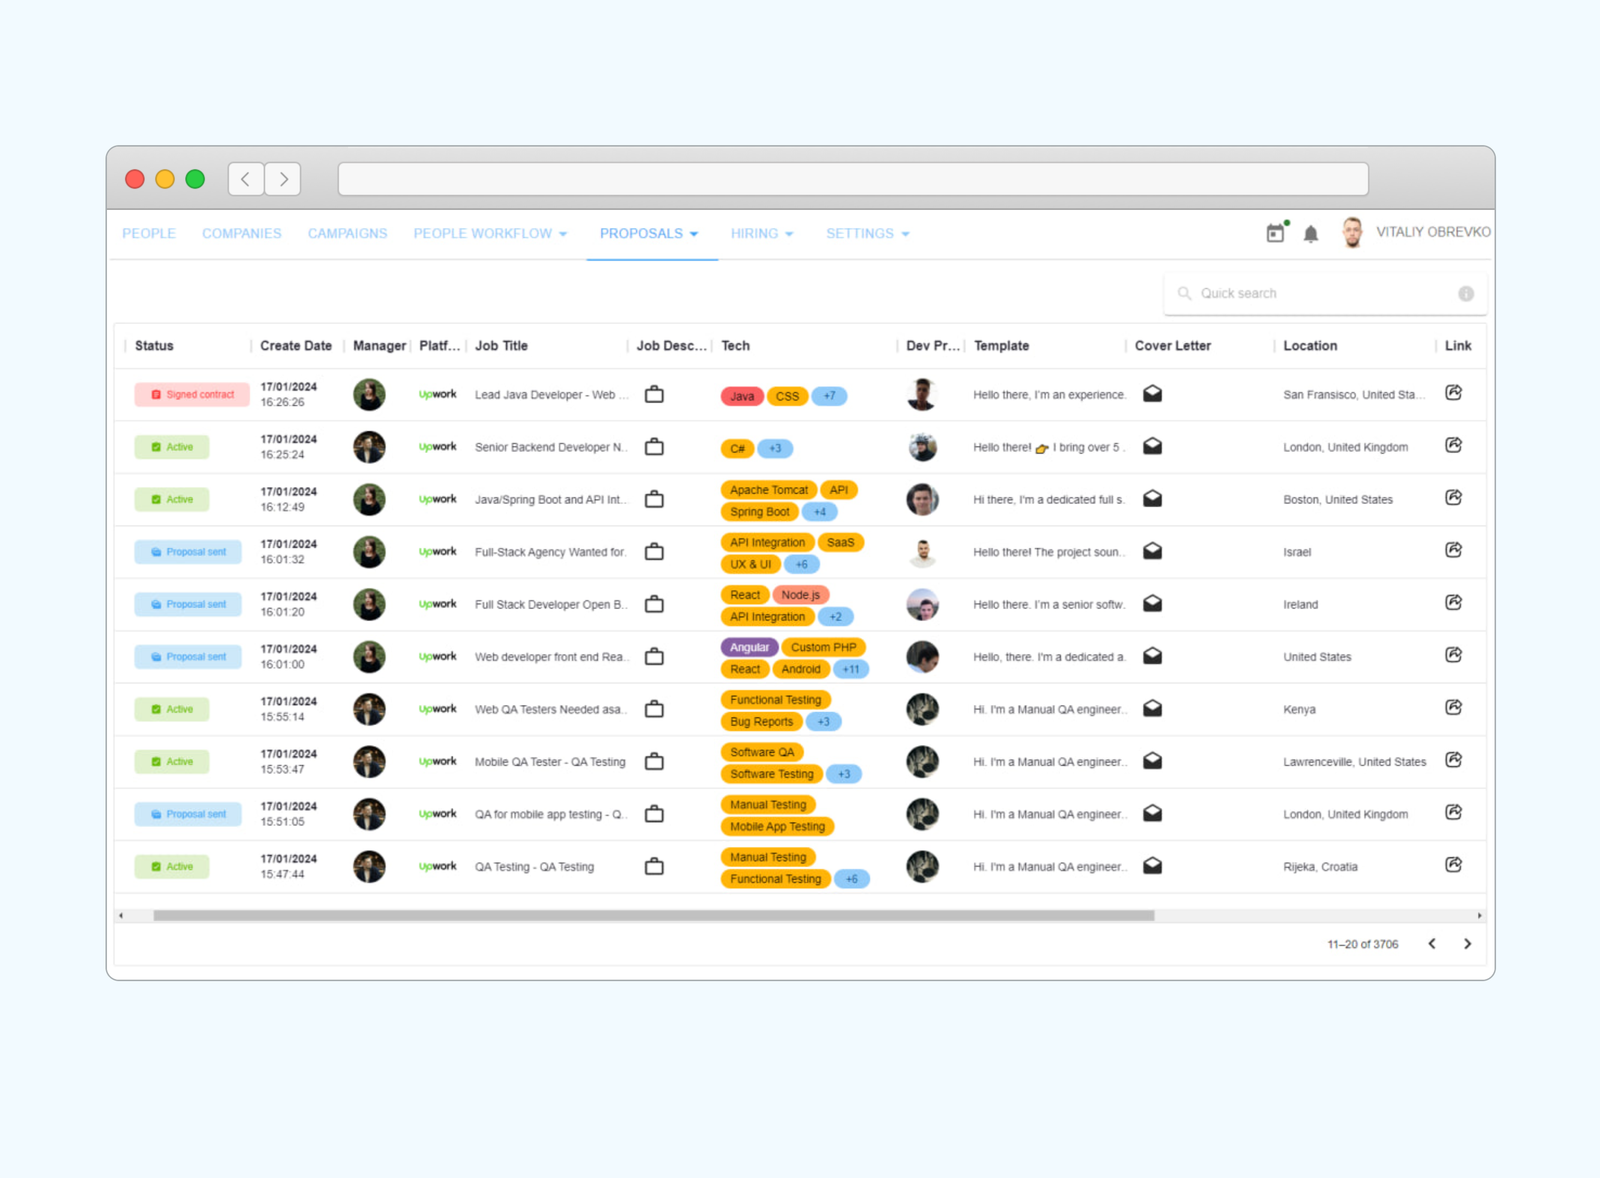The image size is (1600, 1178).
Task: Click Vitaliy Obrevko profile avatar
Action: 1352,232
